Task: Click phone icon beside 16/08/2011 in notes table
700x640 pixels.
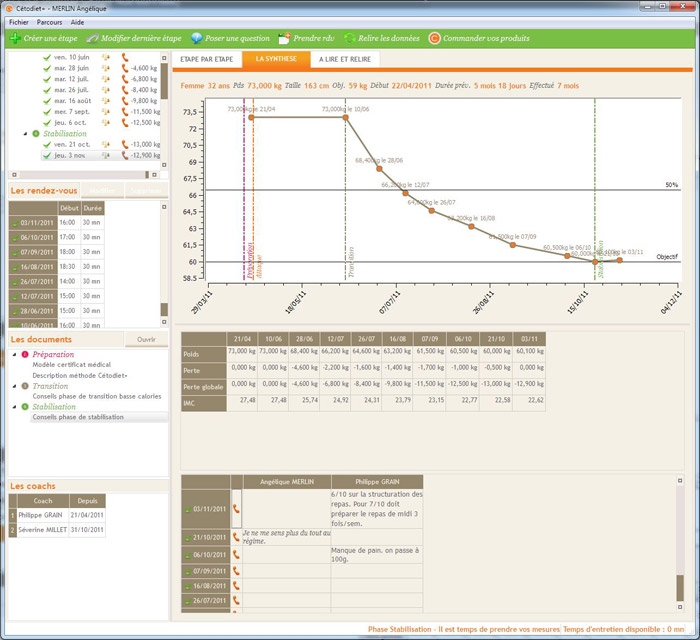Action: pos(236,586)
